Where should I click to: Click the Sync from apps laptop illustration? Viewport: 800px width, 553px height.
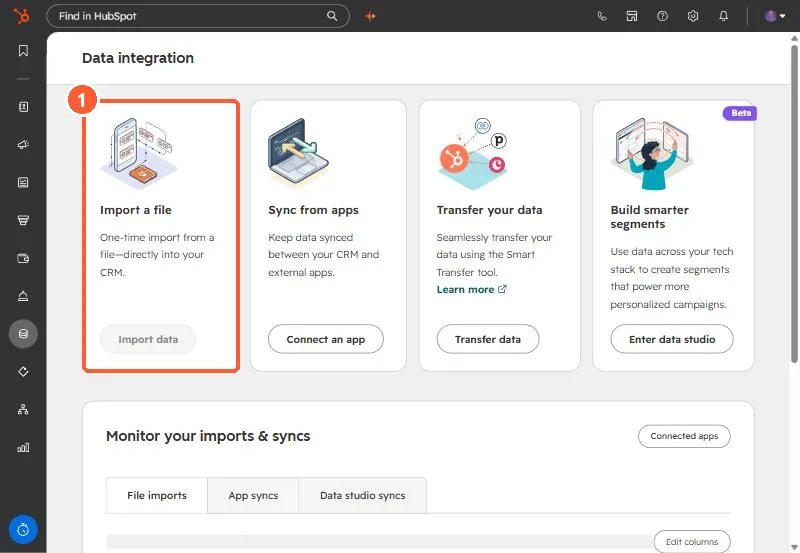pos(299,154)
